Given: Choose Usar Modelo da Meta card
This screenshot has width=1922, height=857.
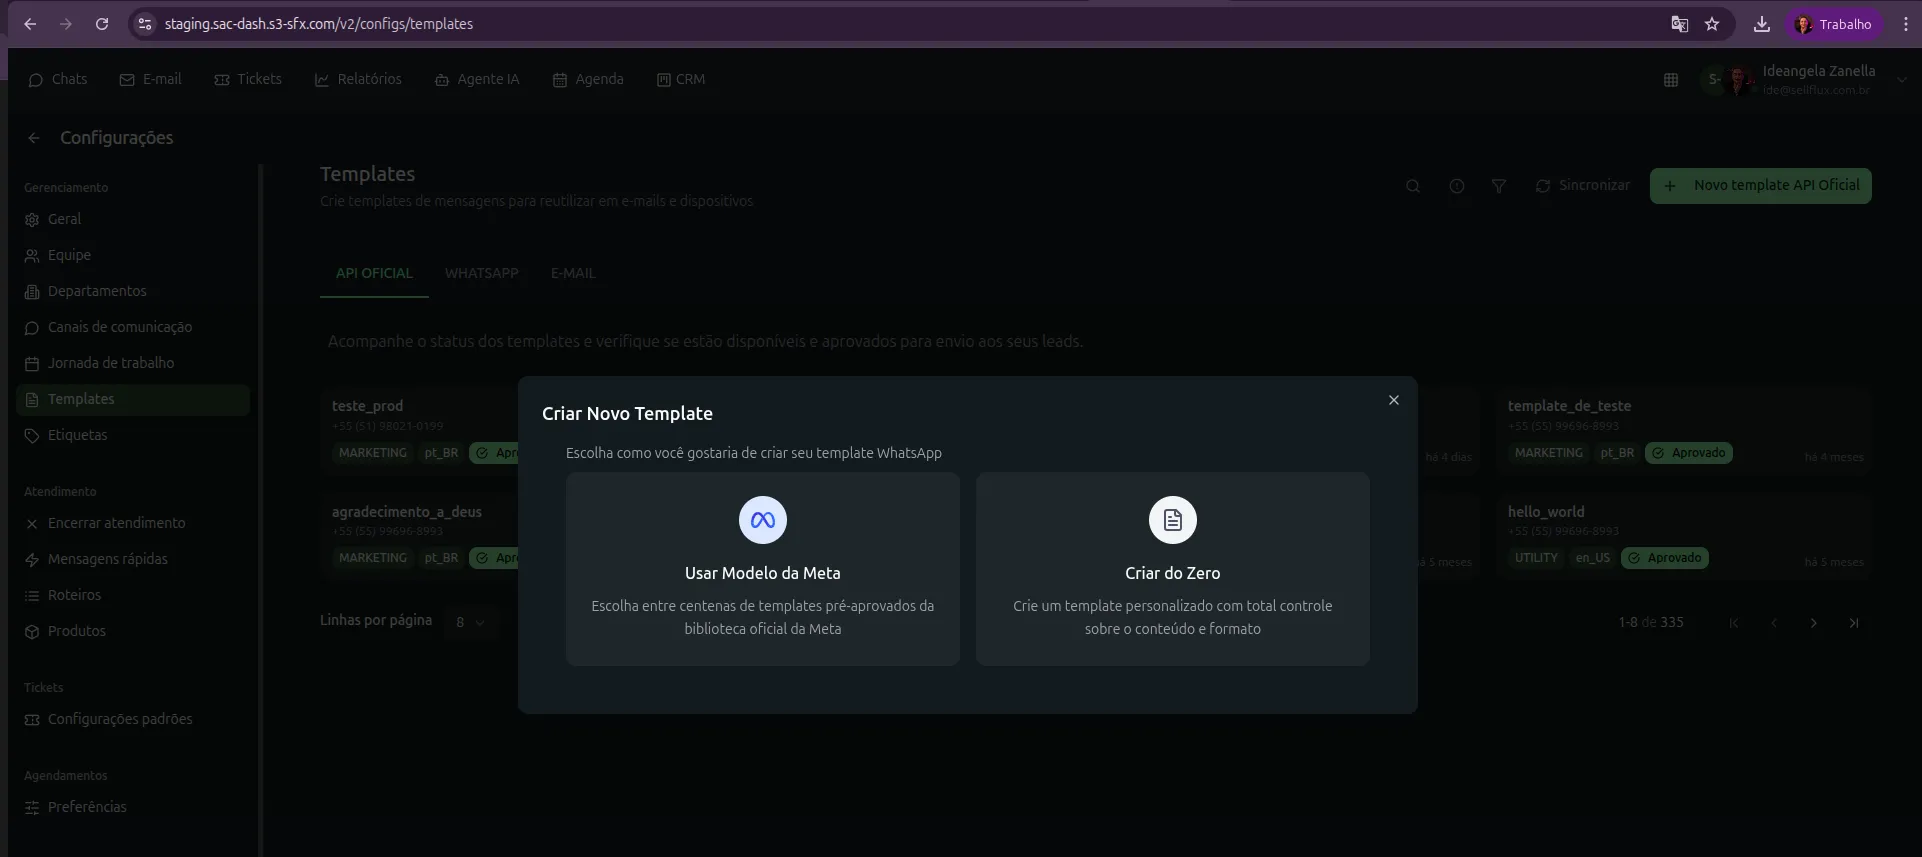Looking at the screenshot, I should (x=763, y=569).
